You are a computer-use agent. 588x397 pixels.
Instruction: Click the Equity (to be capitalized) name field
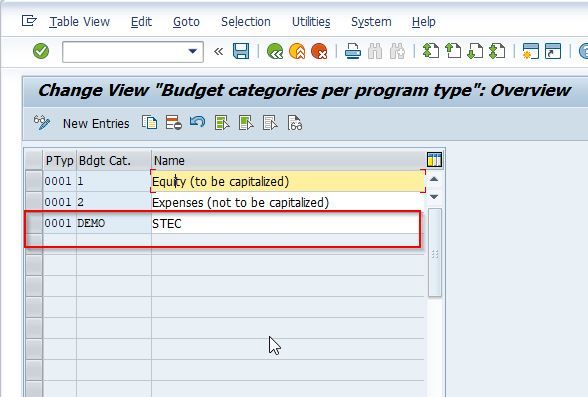[x=288, y=181]
